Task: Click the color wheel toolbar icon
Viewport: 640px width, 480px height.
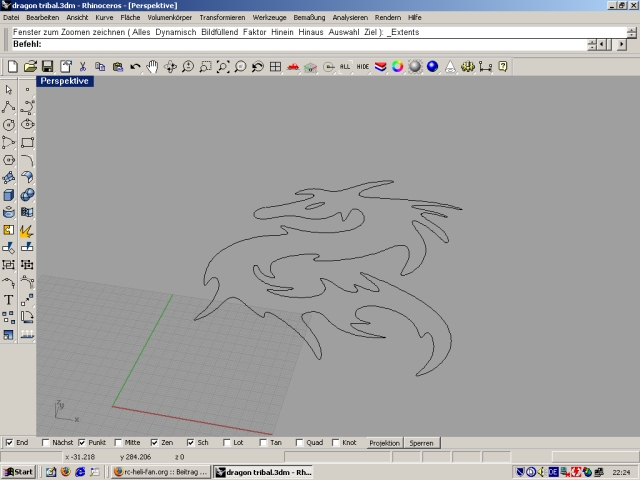Action: coord(397,67)
